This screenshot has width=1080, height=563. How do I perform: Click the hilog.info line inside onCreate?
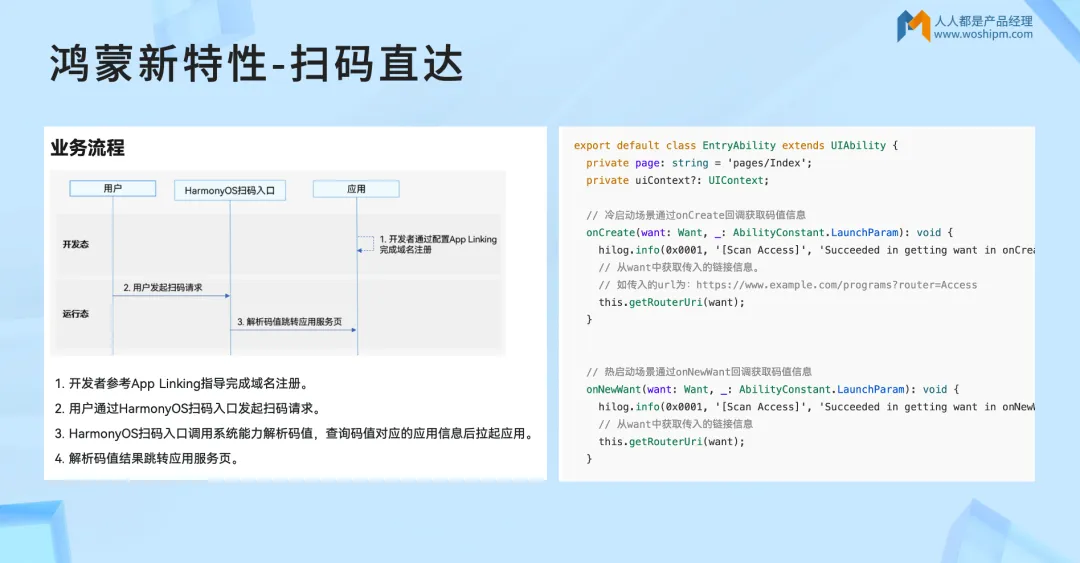816,250
